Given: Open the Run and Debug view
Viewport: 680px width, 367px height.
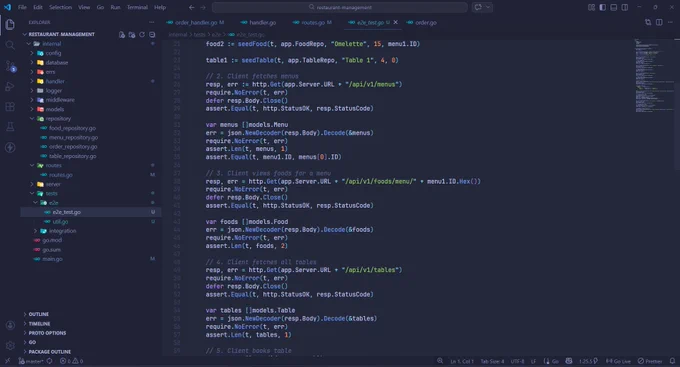Looking at the screenshot, I should [10, 86].
